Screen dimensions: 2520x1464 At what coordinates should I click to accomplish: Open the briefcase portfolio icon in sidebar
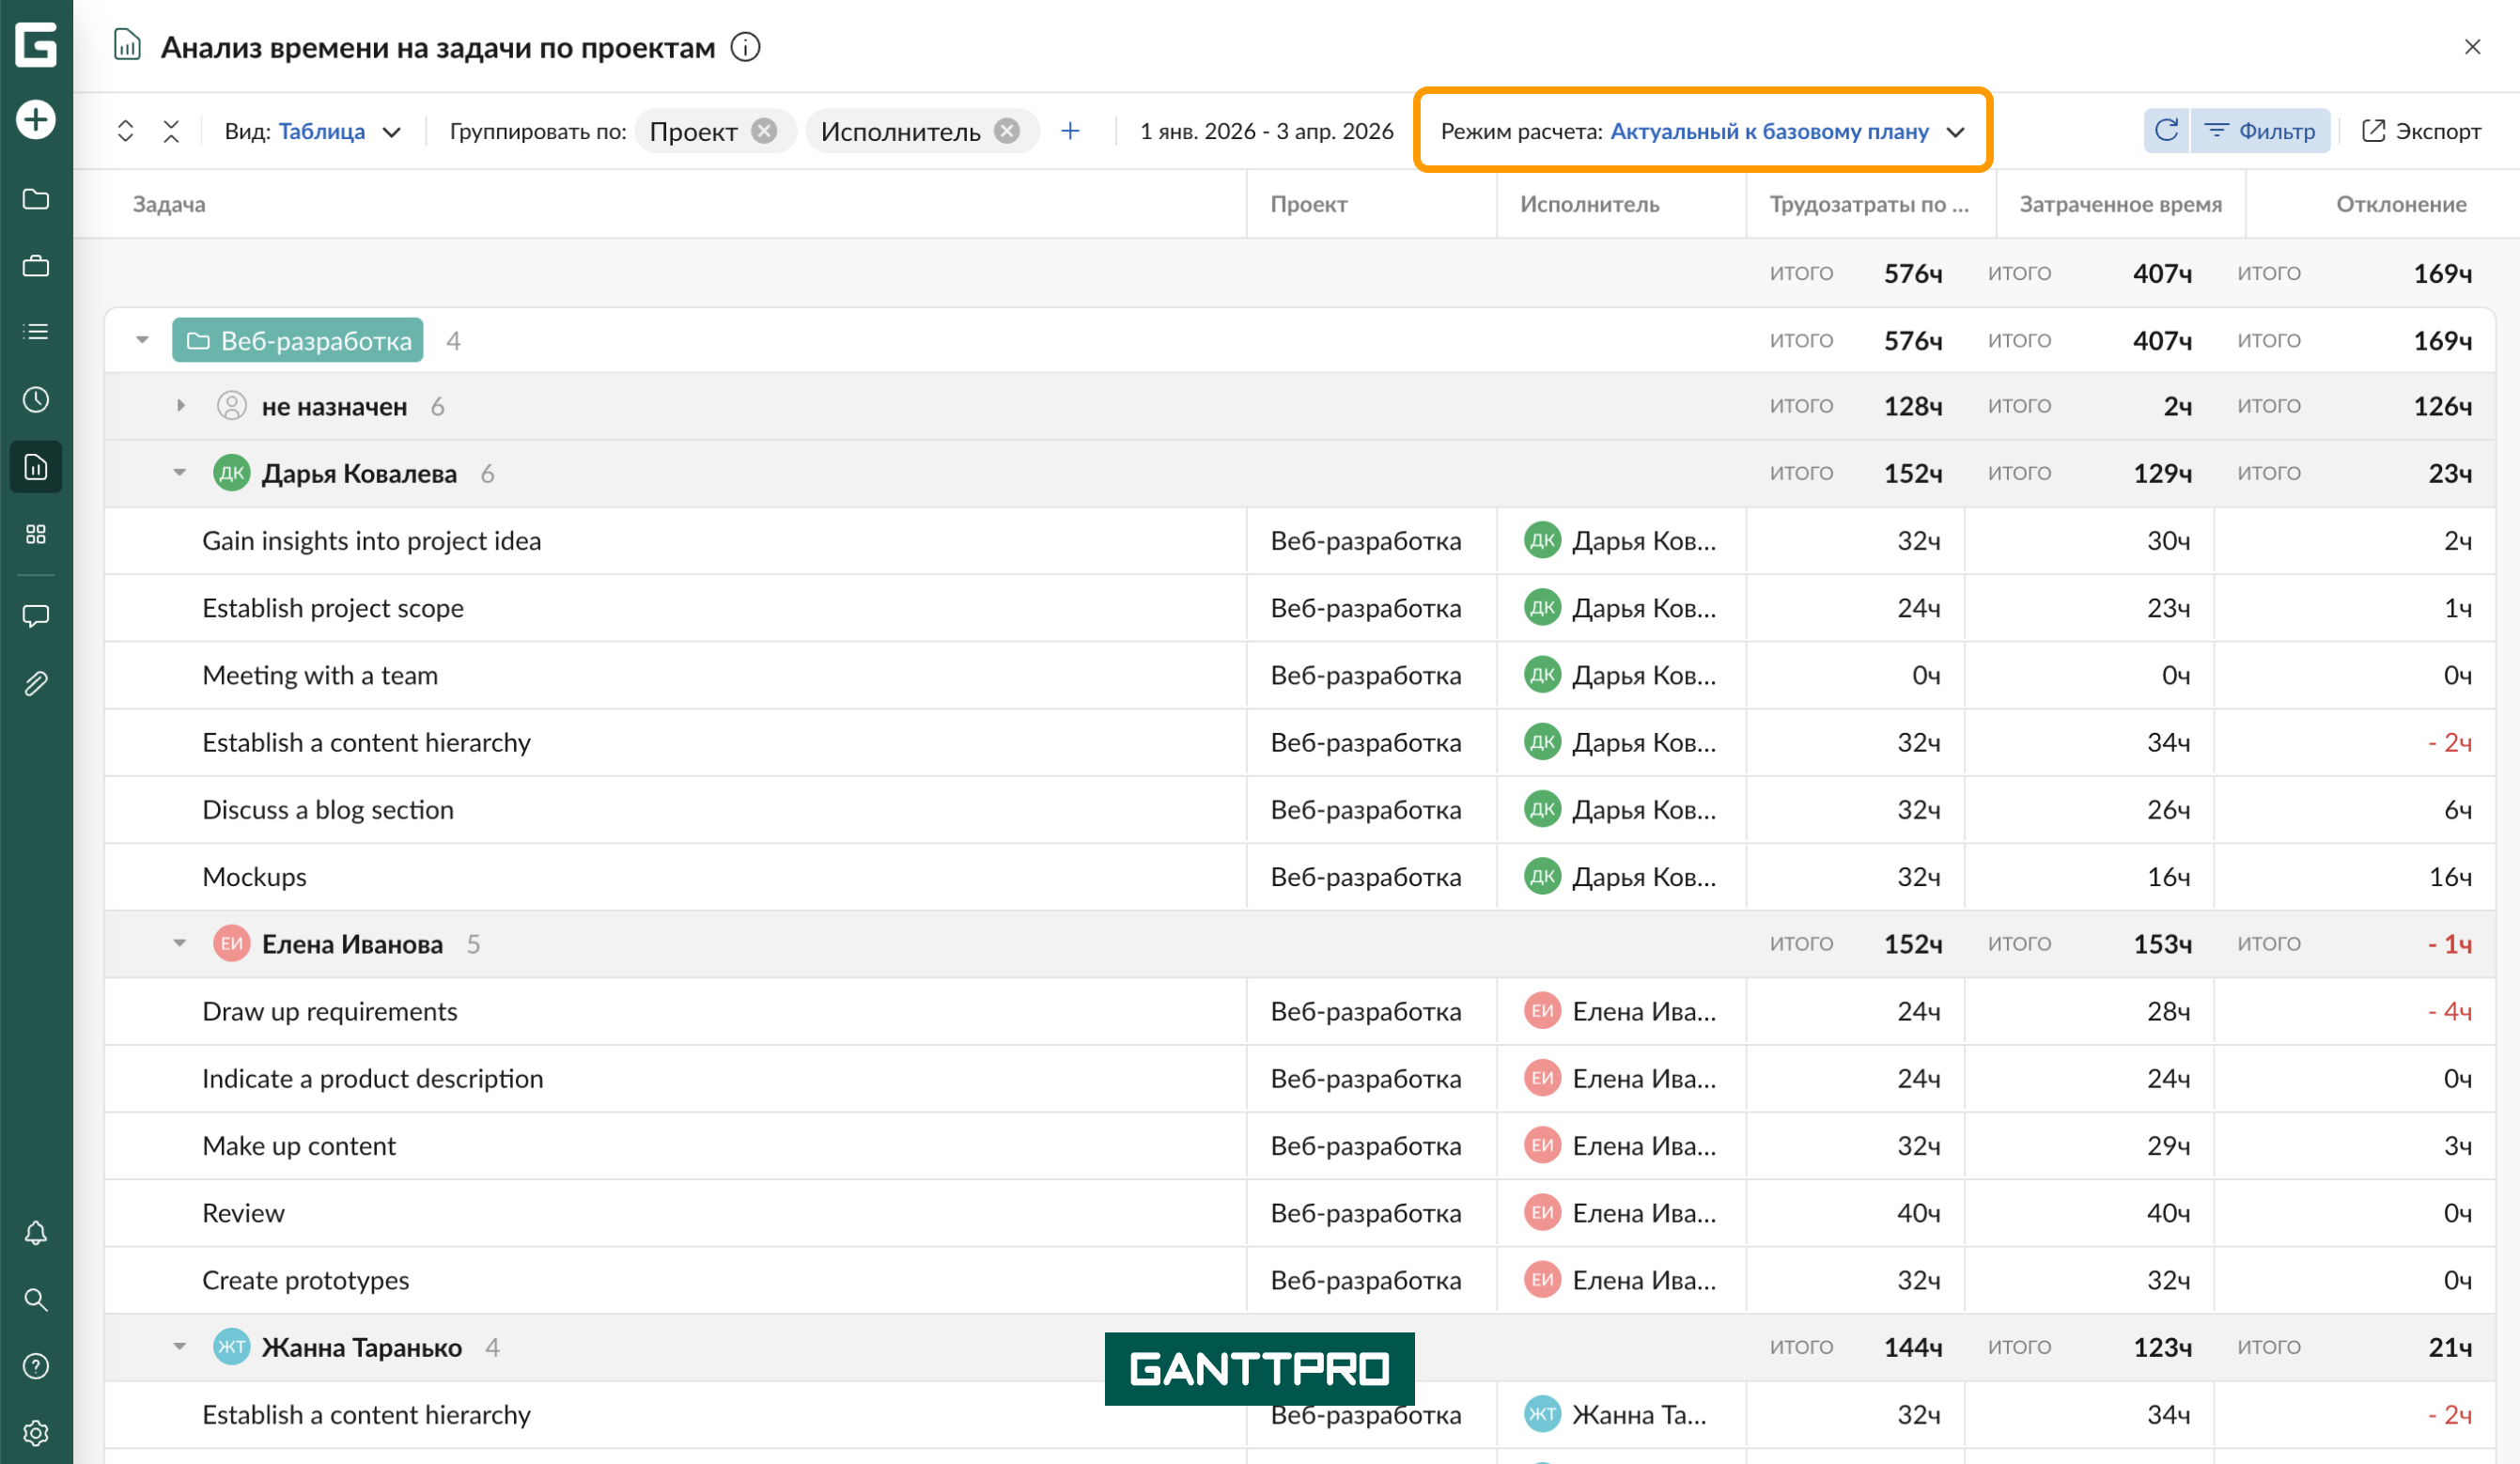pyautogui.click(x=36, y=266)
